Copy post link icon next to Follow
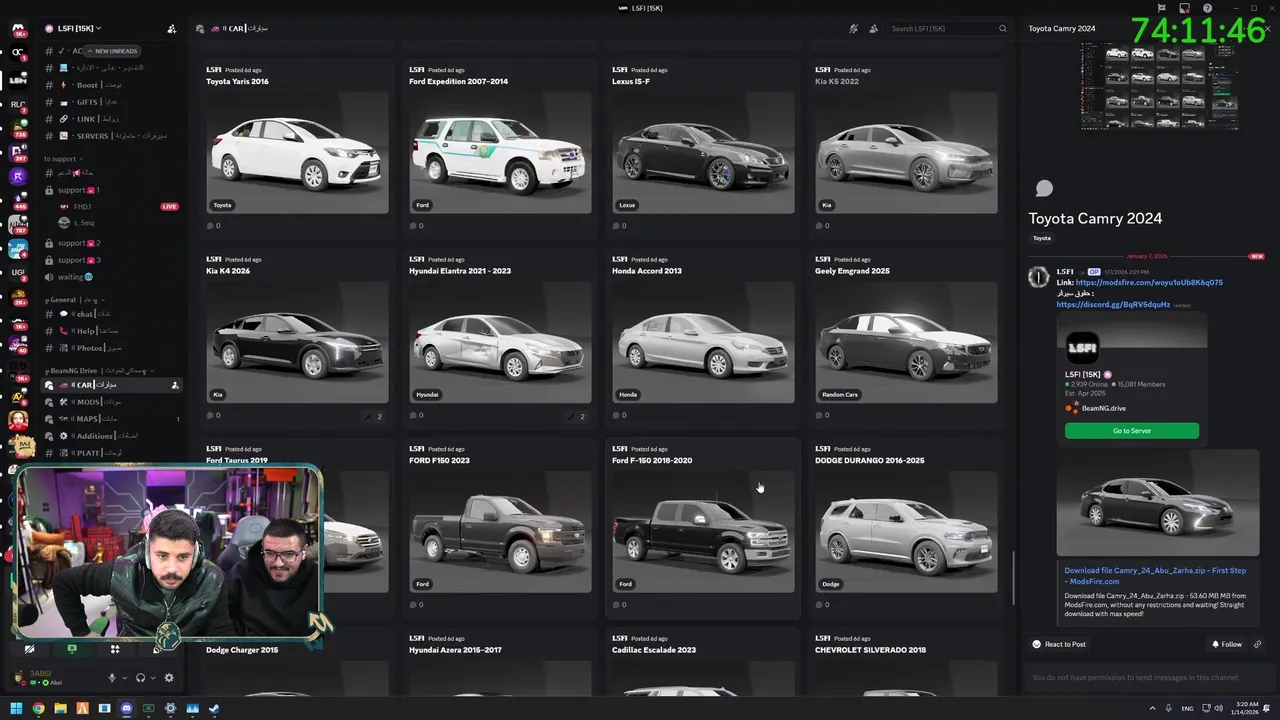The height and width of the screenshot is (720, 1280). (x=1257, y=644)
